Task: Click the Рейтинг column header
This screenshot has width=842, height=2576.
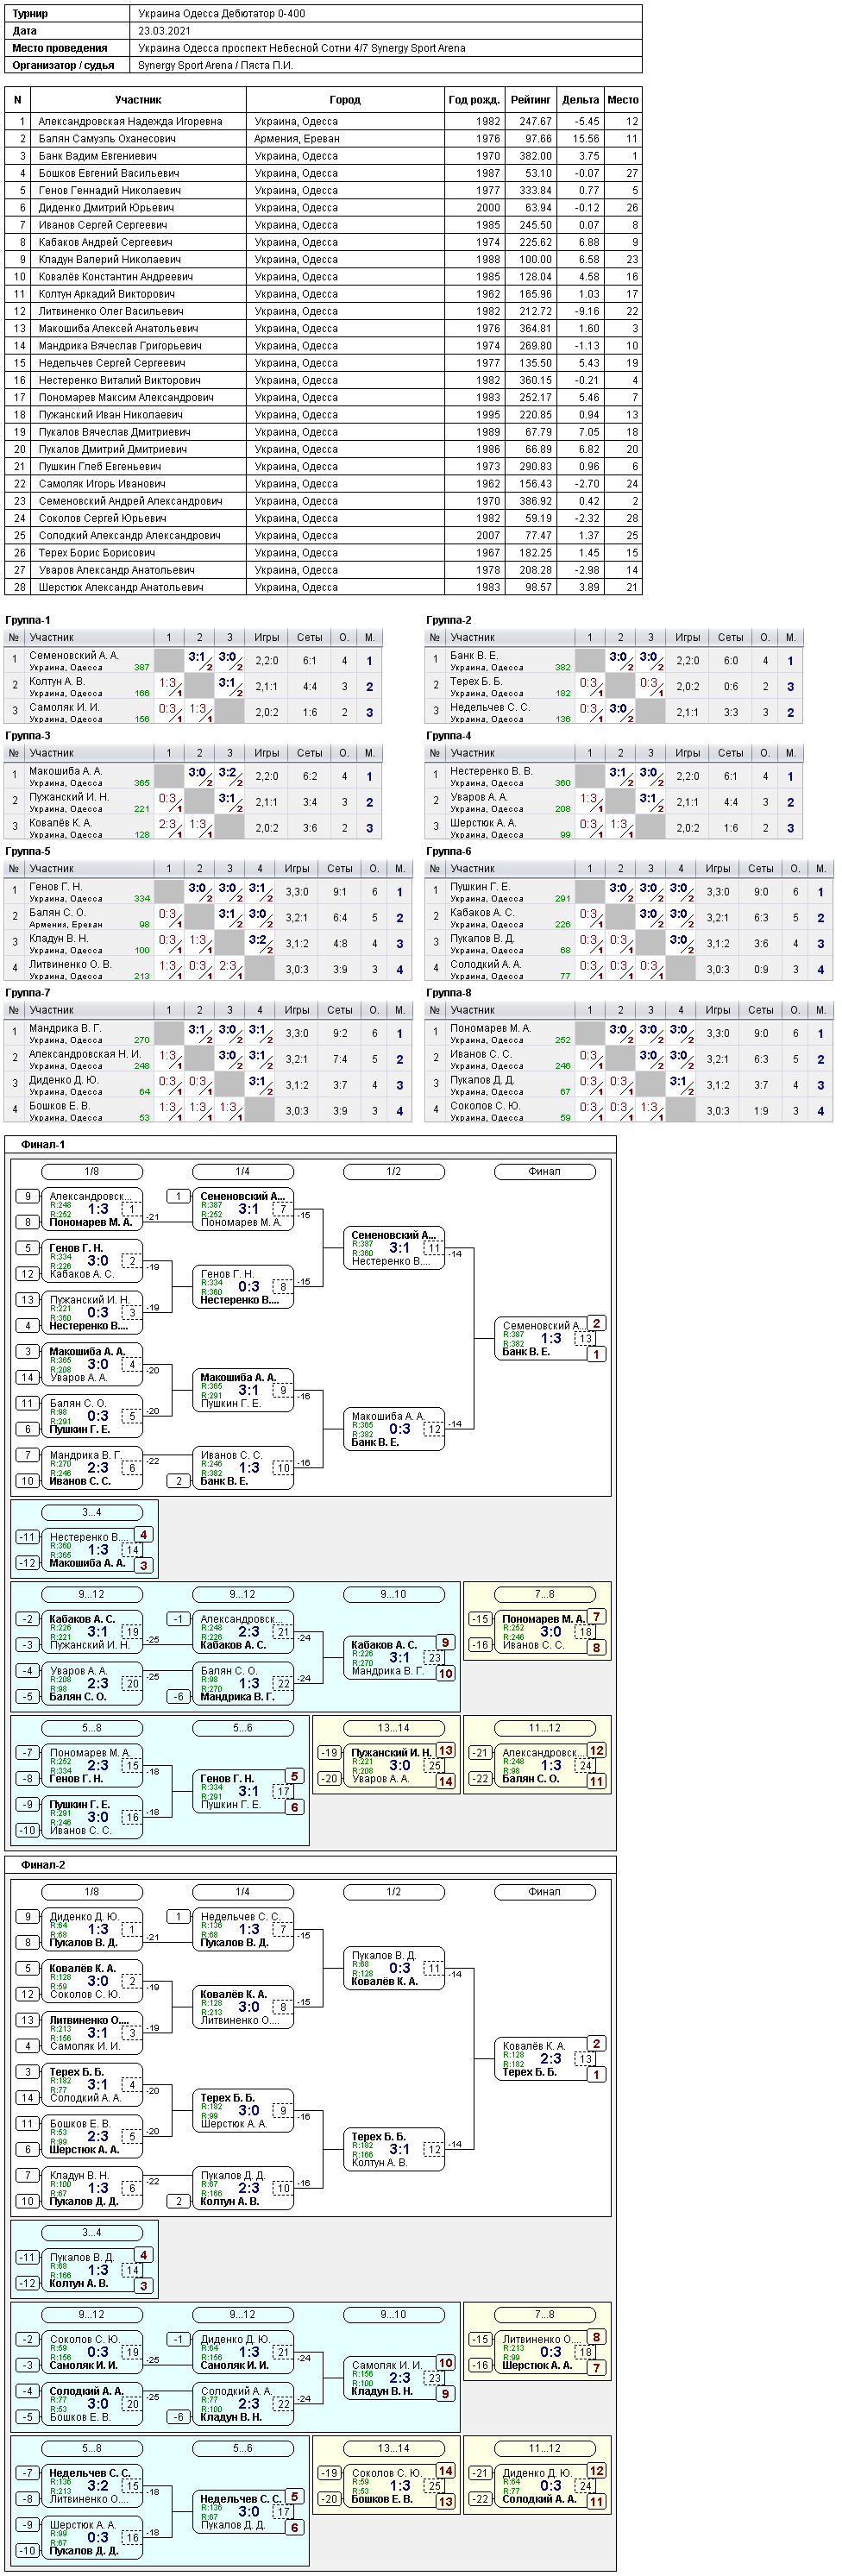Action: [x=530, y=100]
